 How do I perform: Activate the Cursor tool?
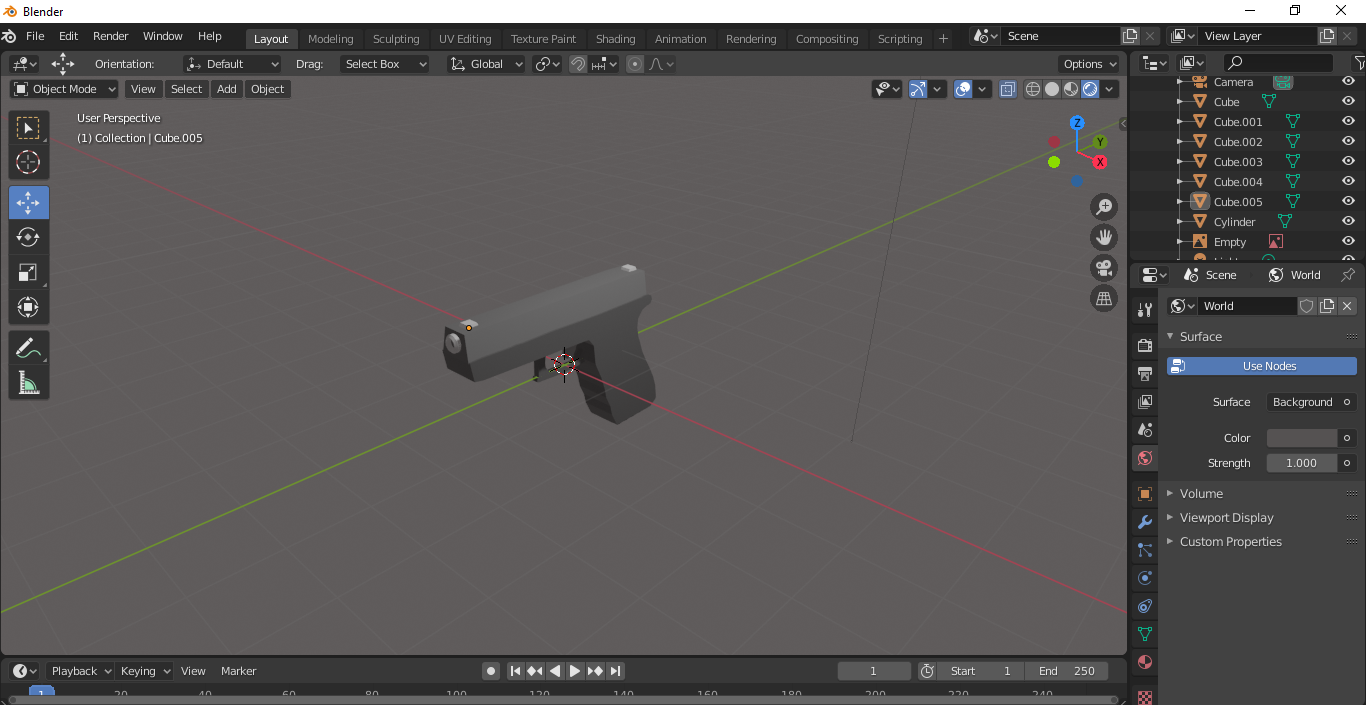coord(29,162)
